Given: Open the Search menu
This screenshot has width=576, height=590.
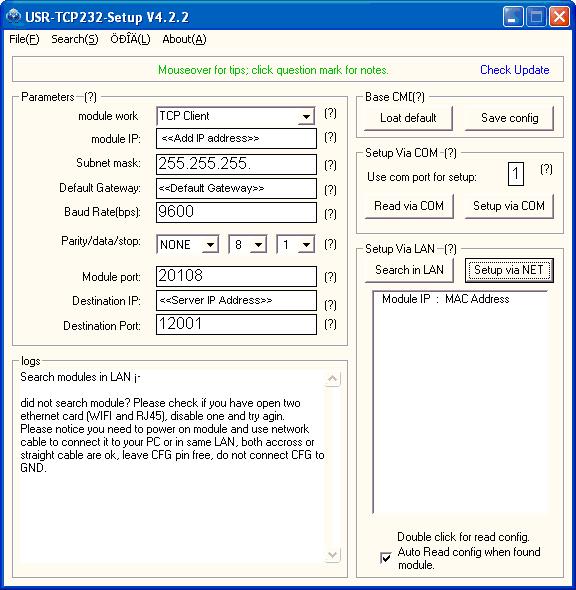Looking at the screenshot, I should [74, 39].
